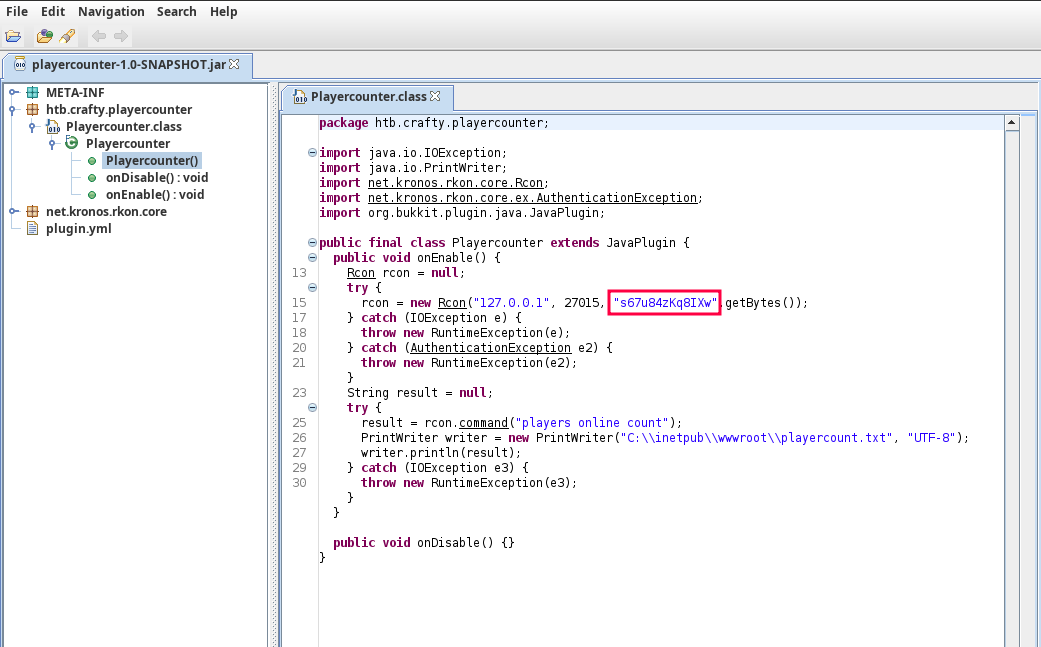
Task: Collapse the import statements fold marker
Action: pos(312,153)
